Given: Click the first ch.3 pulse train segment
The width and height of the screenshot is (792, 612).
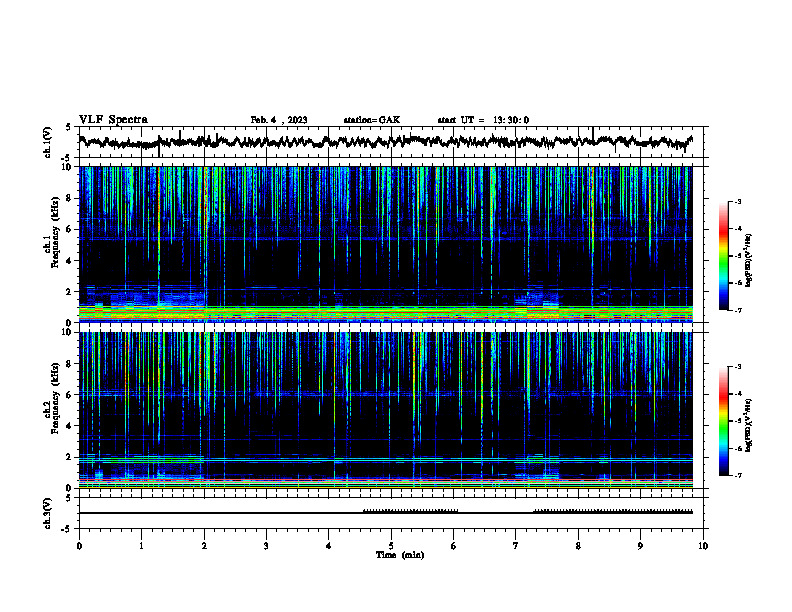Looking at the screenshot, I should [411, 511].
